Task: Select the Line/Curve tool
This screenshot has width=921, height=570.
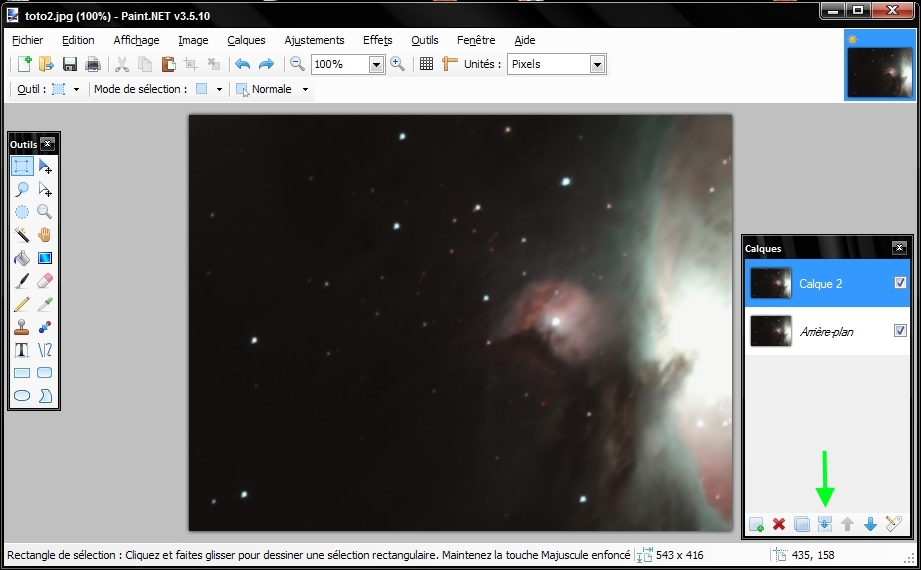Action: pos(45,350)
